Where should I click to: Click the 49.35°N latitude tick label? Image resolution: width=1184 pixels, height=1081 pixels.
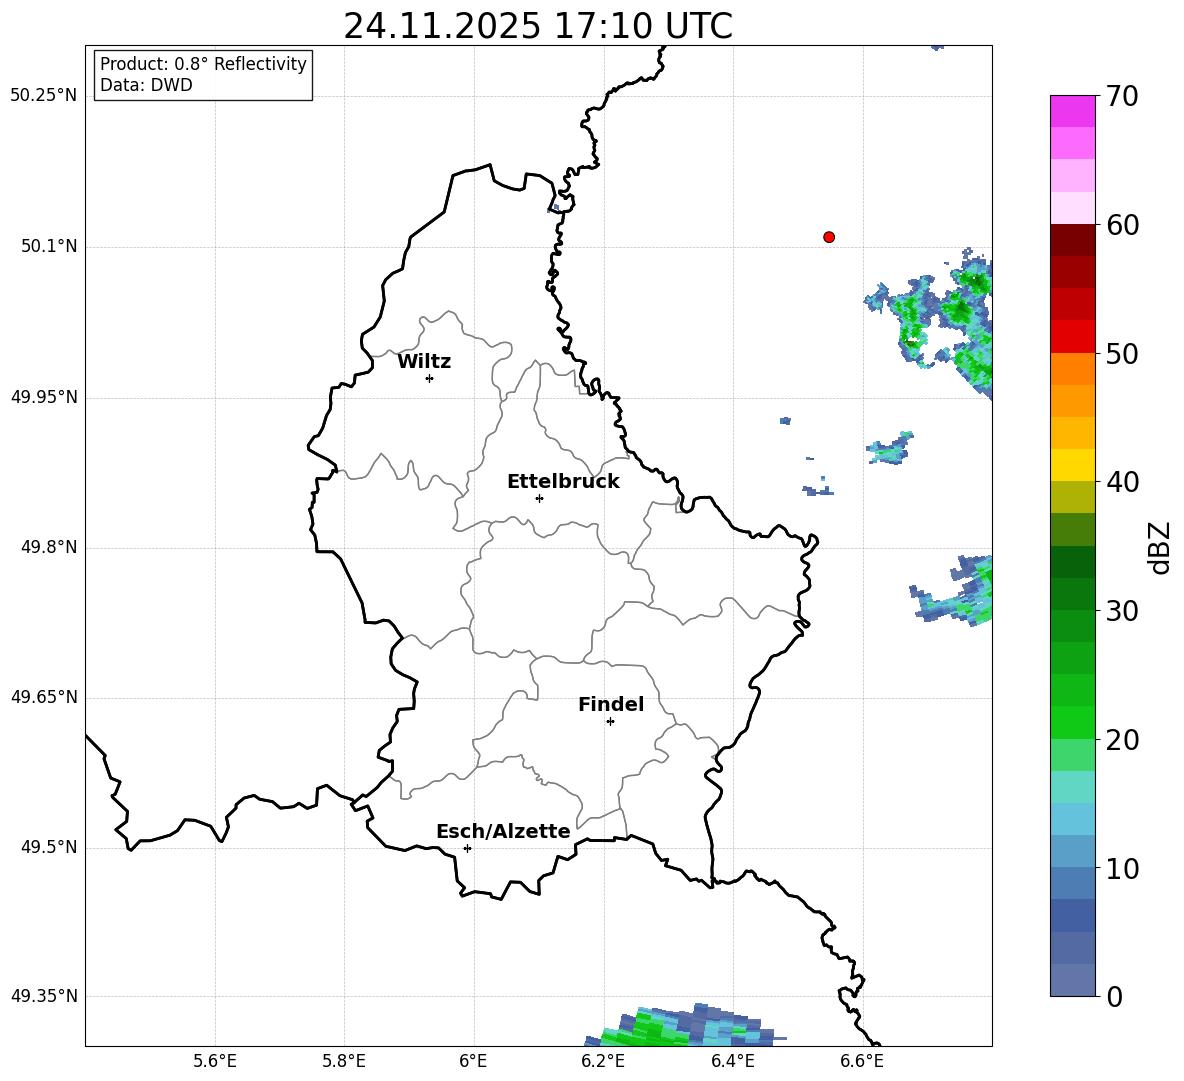click(43, 996)
